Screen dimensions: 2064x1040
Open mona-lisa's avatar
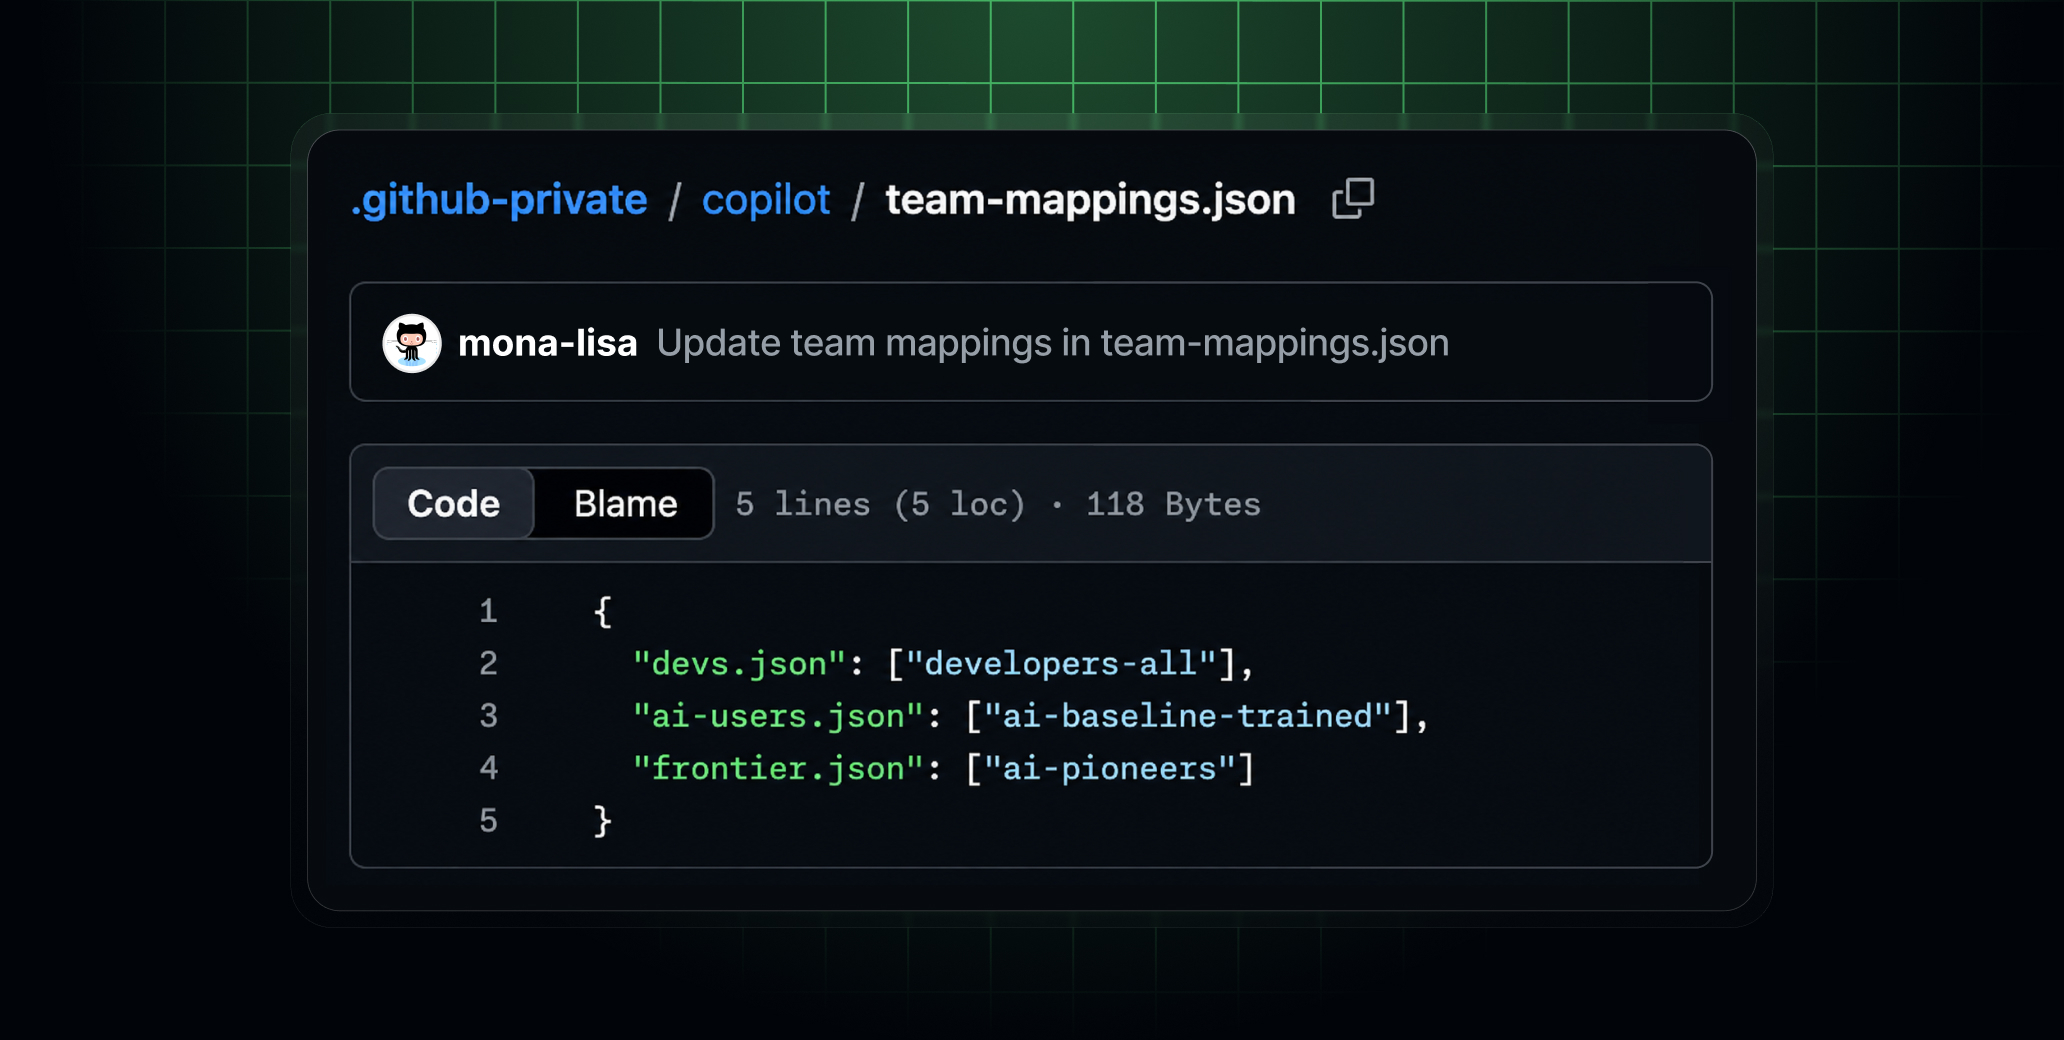tap(412, 343)
